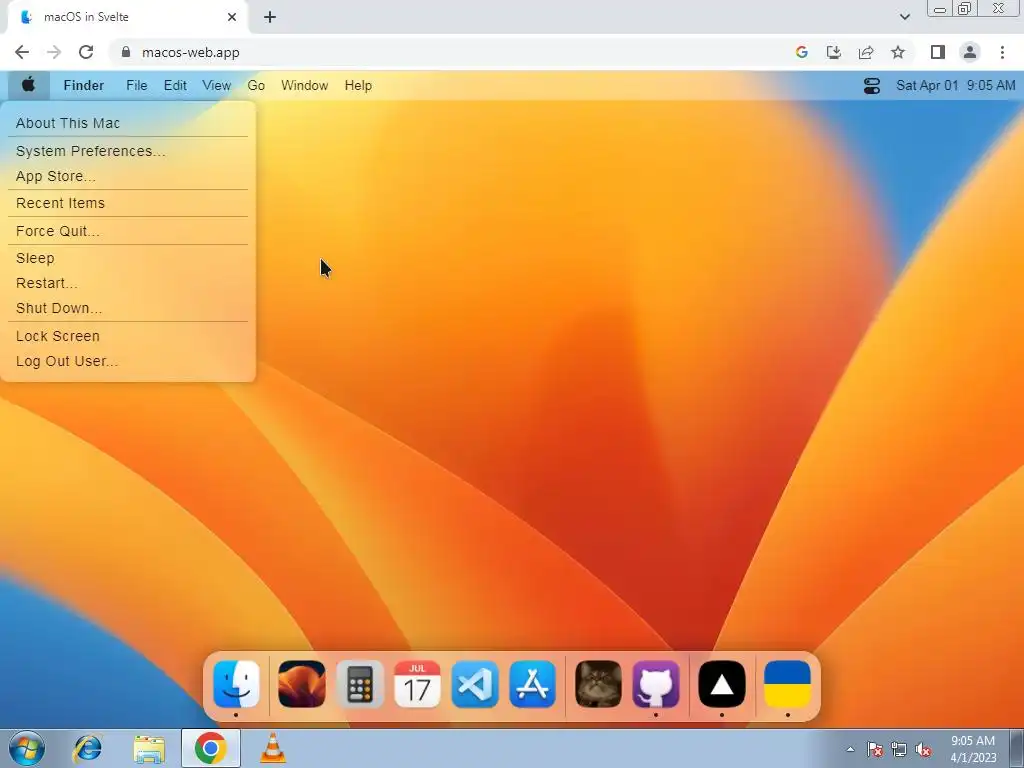Open Windows Explorer folder in taskbar
1024x768 pixels.
point(149,748)
